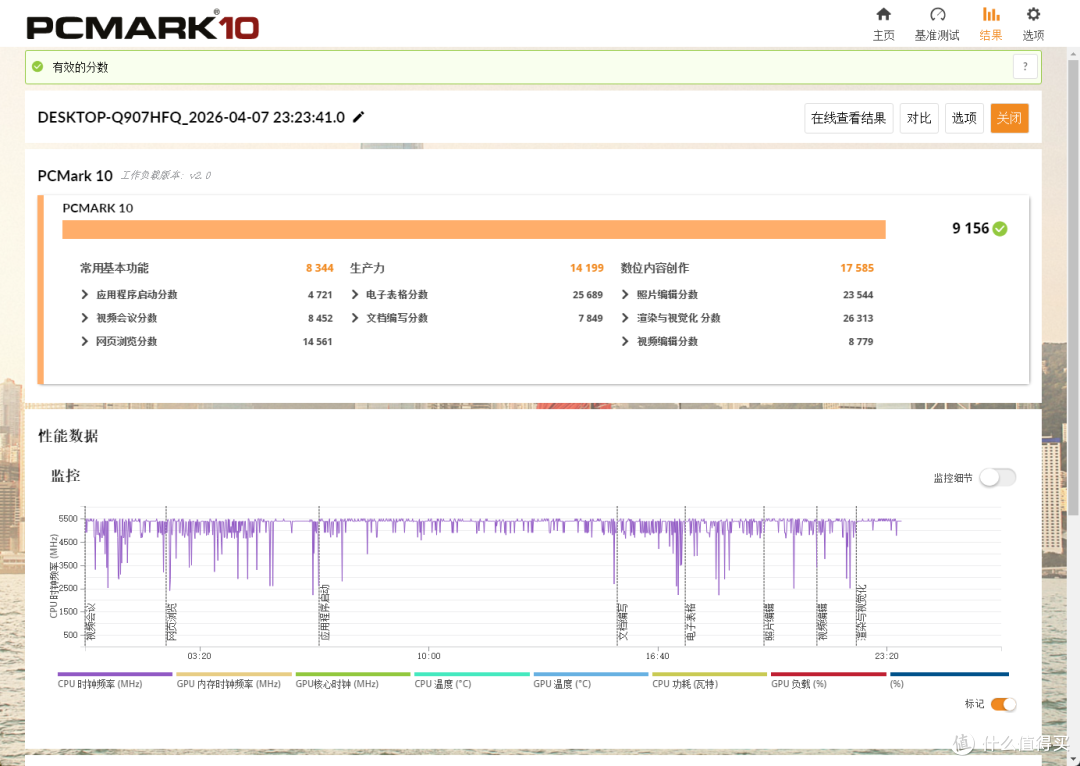Click the 选项 button beside 对比

click(x=964, y=118)
